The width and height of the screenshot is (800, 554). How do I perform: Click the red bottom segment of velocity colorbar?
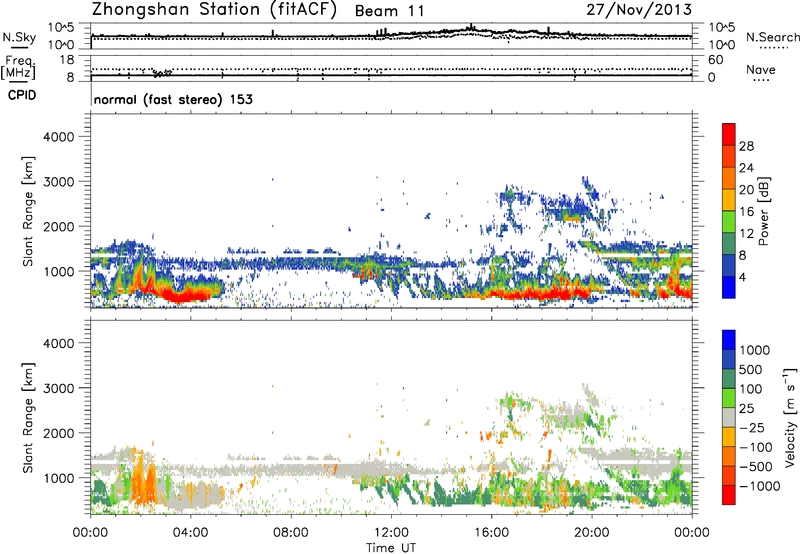(x=729, y=495)
